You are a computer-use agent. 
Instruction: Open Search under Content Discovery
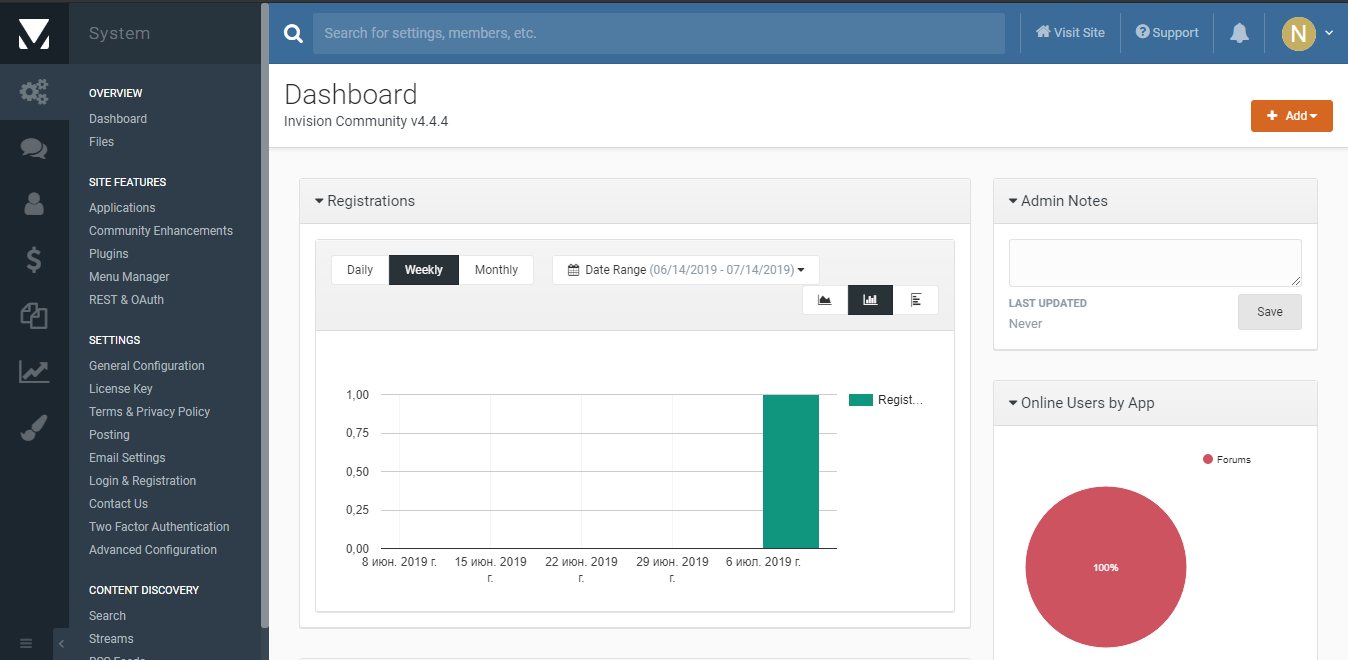click(x=107, y=616)
